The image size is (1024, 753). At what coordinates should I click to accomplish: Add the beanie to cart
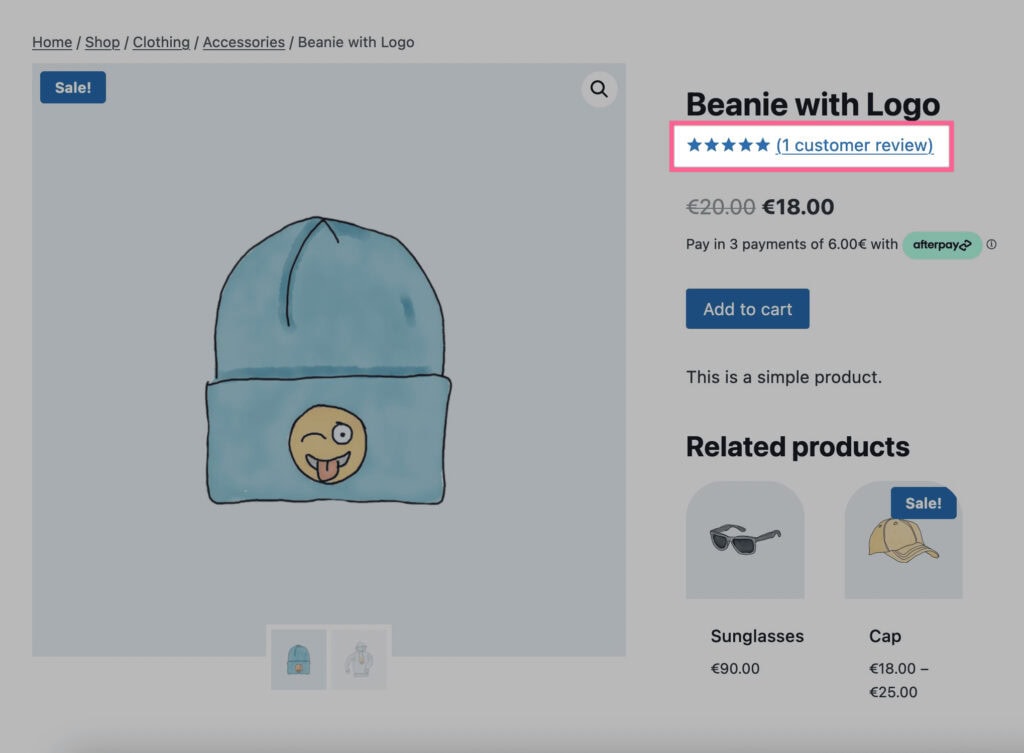(747, 309)
